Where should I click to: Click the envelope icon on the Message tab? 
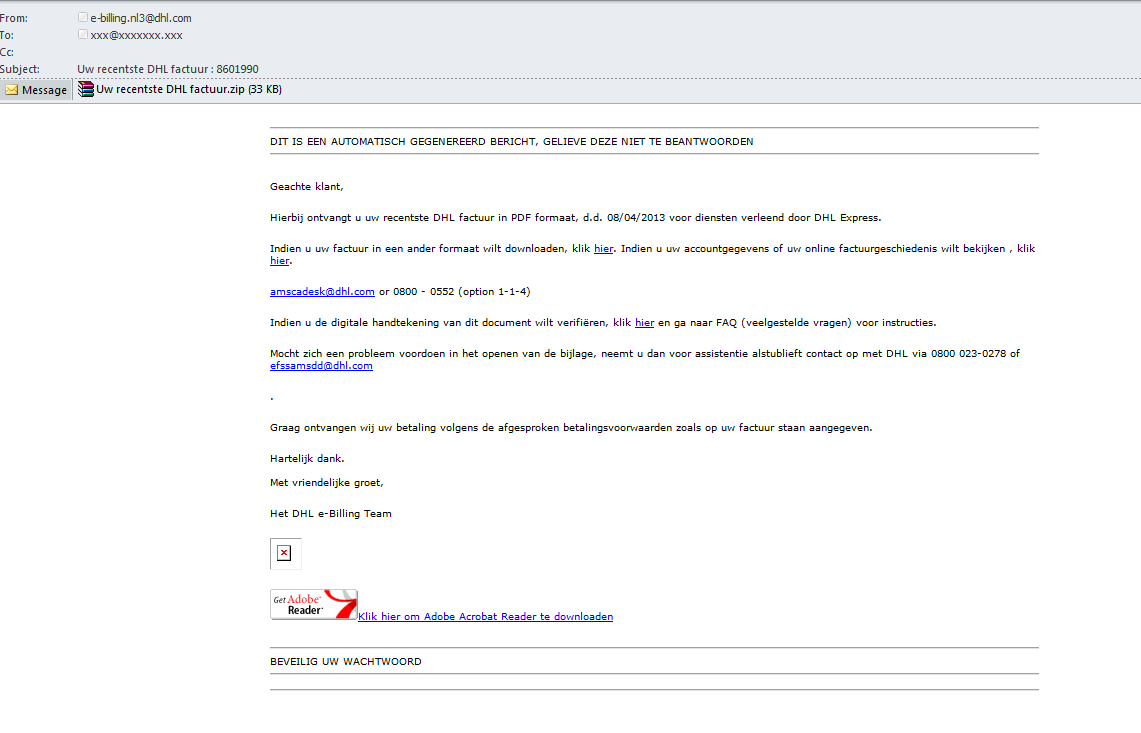(x=12, y=90)
